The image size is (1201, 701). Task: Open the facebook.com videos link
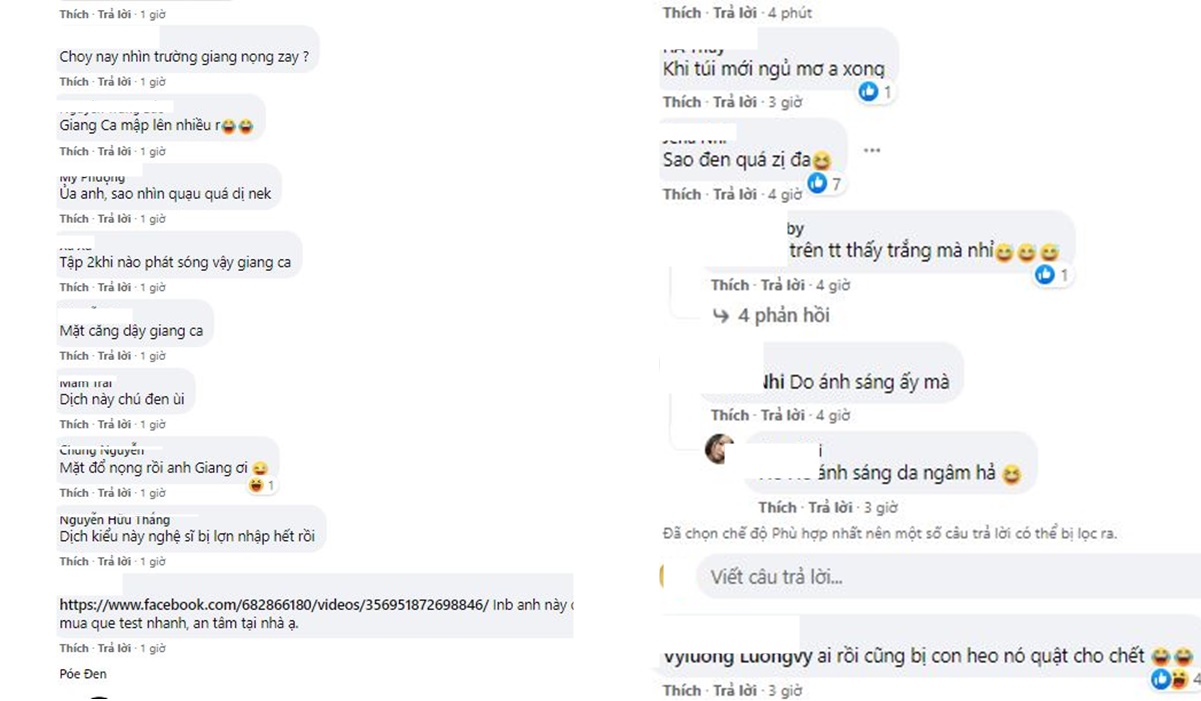coord(274,605)
